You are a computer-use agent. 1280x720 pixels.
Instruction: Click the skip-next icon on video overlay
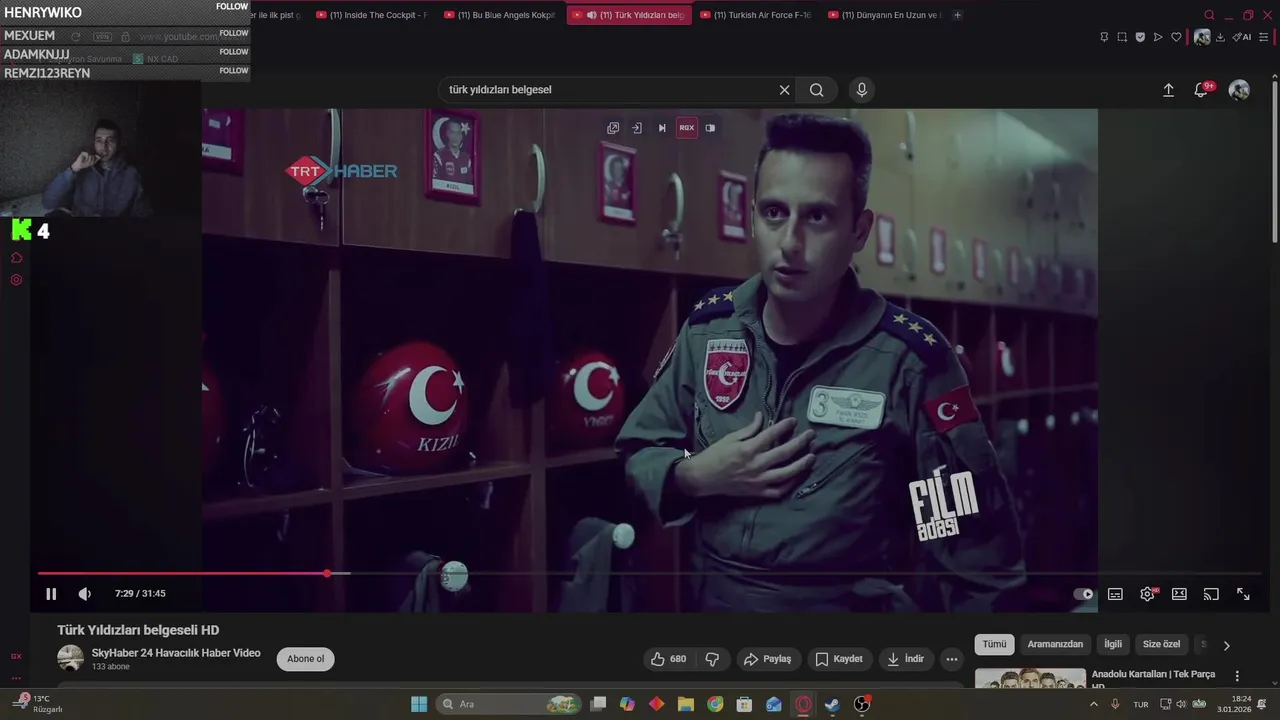click(x=662, y=128)
